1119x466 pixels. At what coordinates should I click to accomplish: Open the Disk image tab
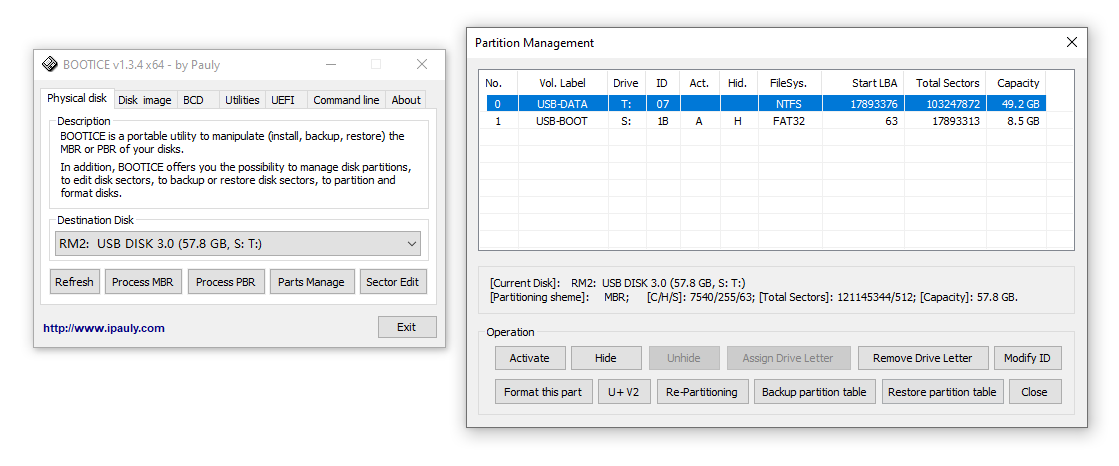pos(145,100)
